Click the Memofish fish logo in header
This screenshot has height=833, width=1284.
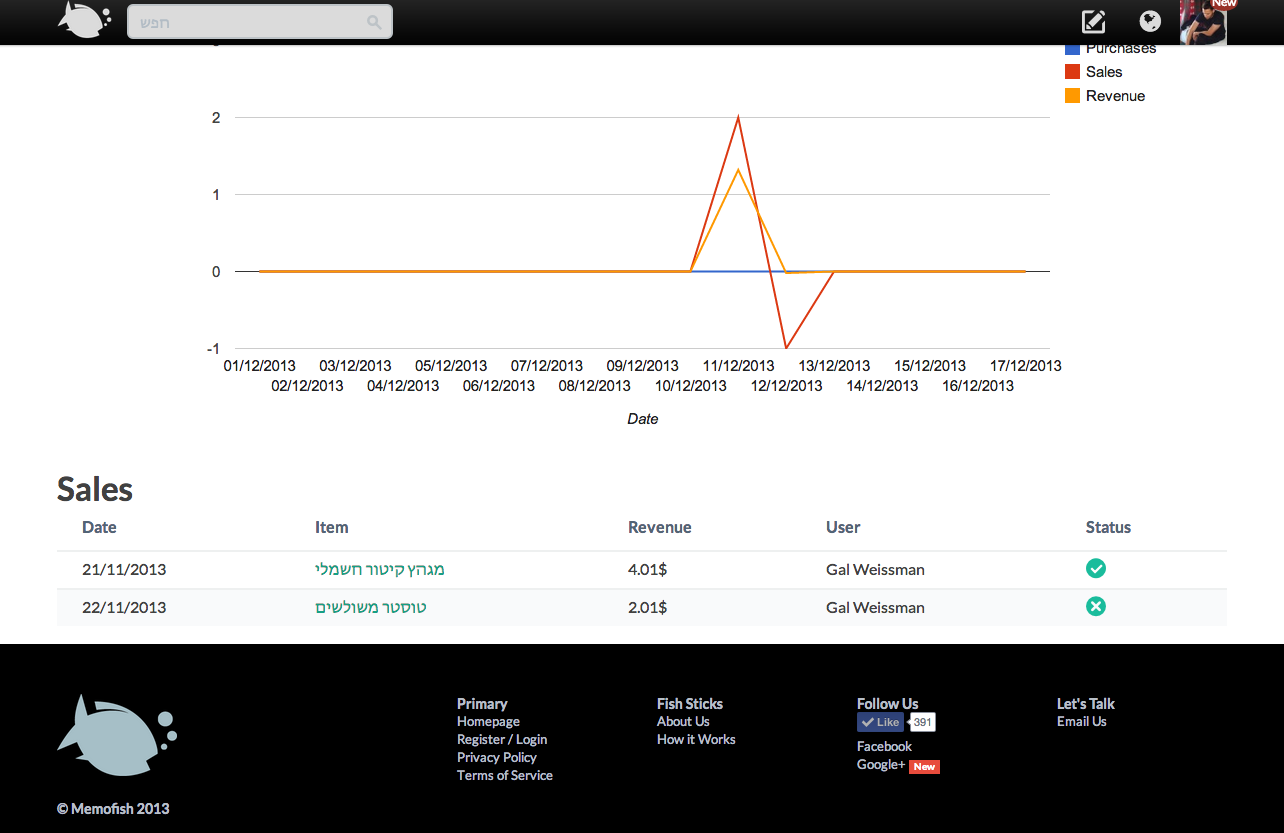click(84, 21)
